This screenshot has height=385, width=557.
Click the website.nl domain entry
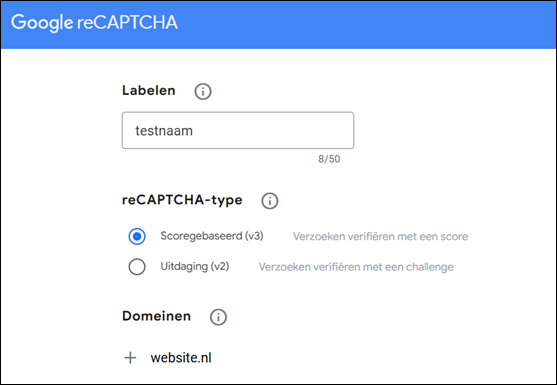(181, 358)
